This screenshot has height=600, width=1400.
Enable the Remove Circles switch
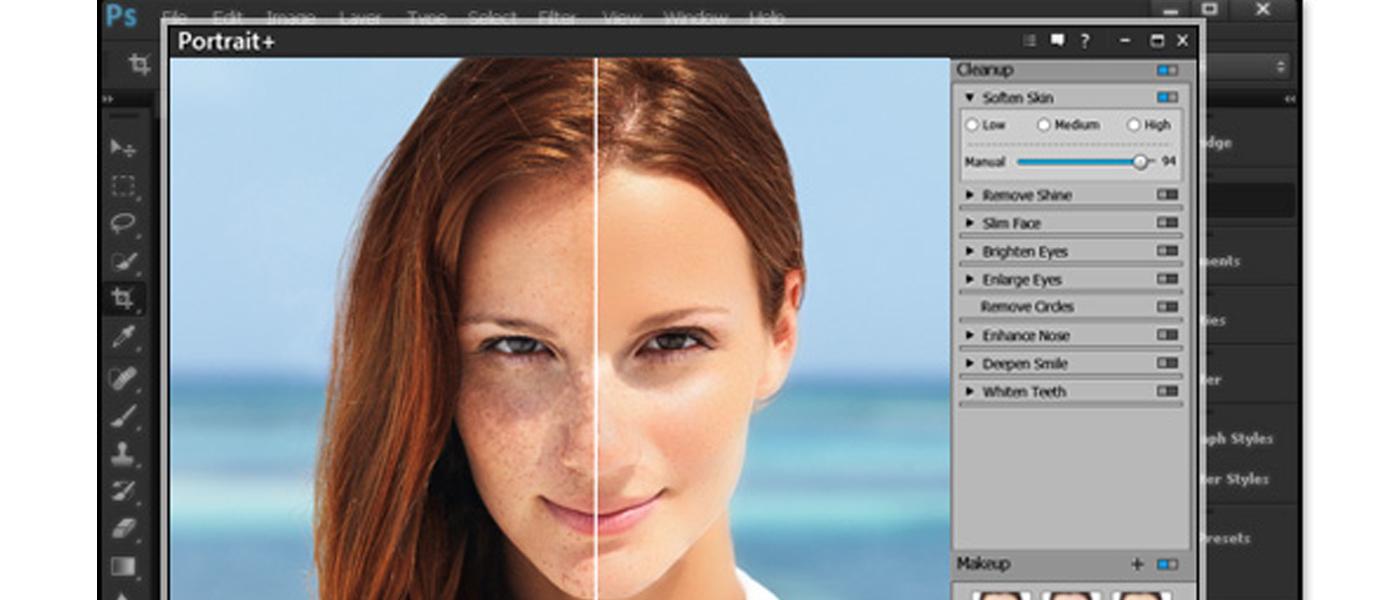(x=1167, y=307)
